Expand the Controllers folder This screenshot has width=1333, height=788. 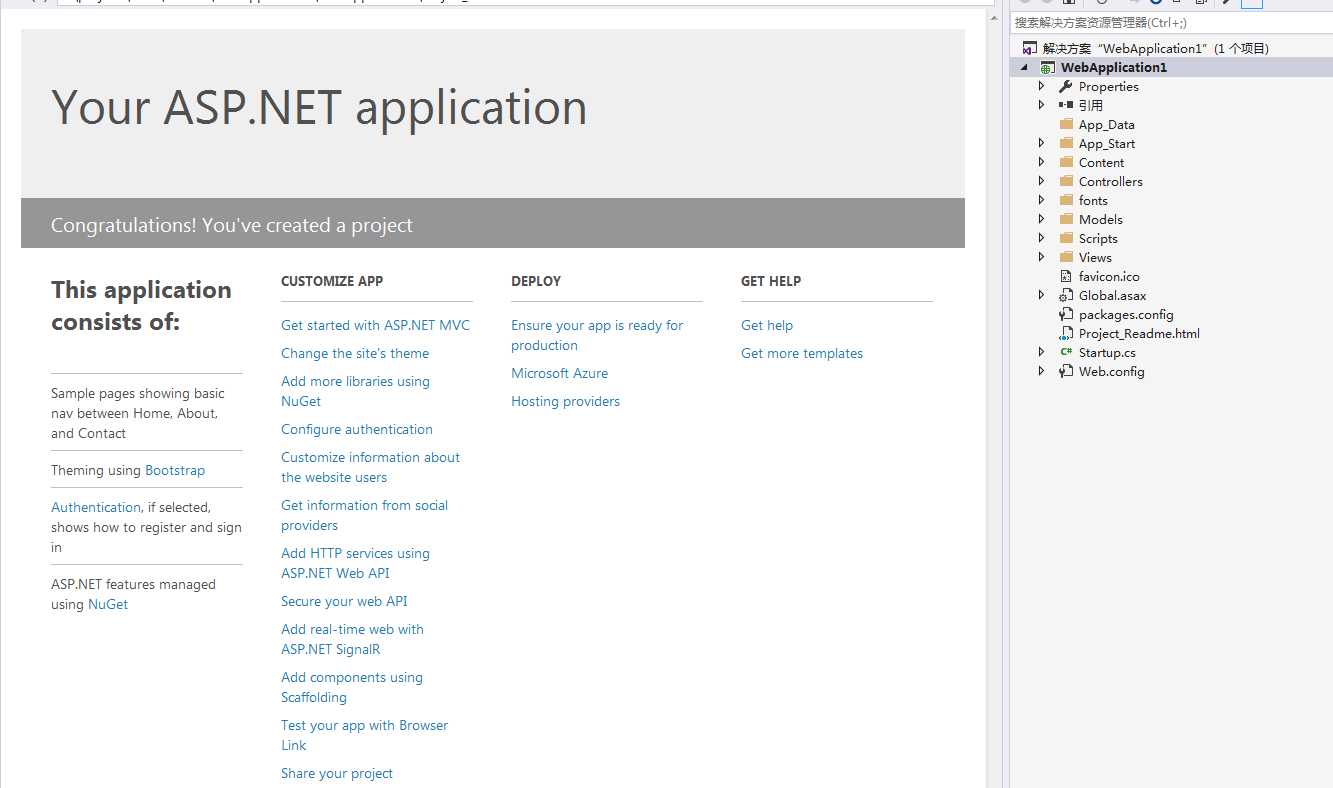(x=1042, y=182)
